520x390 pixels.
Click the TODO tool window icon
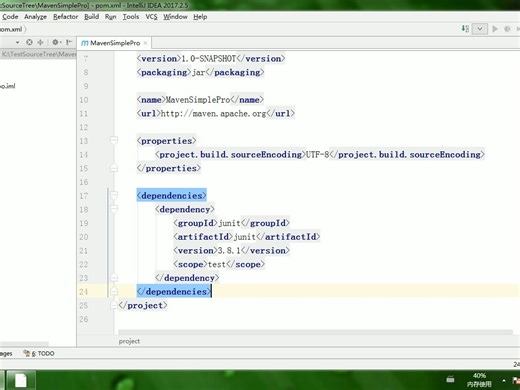pyautogui.click(x=26, y=353)
